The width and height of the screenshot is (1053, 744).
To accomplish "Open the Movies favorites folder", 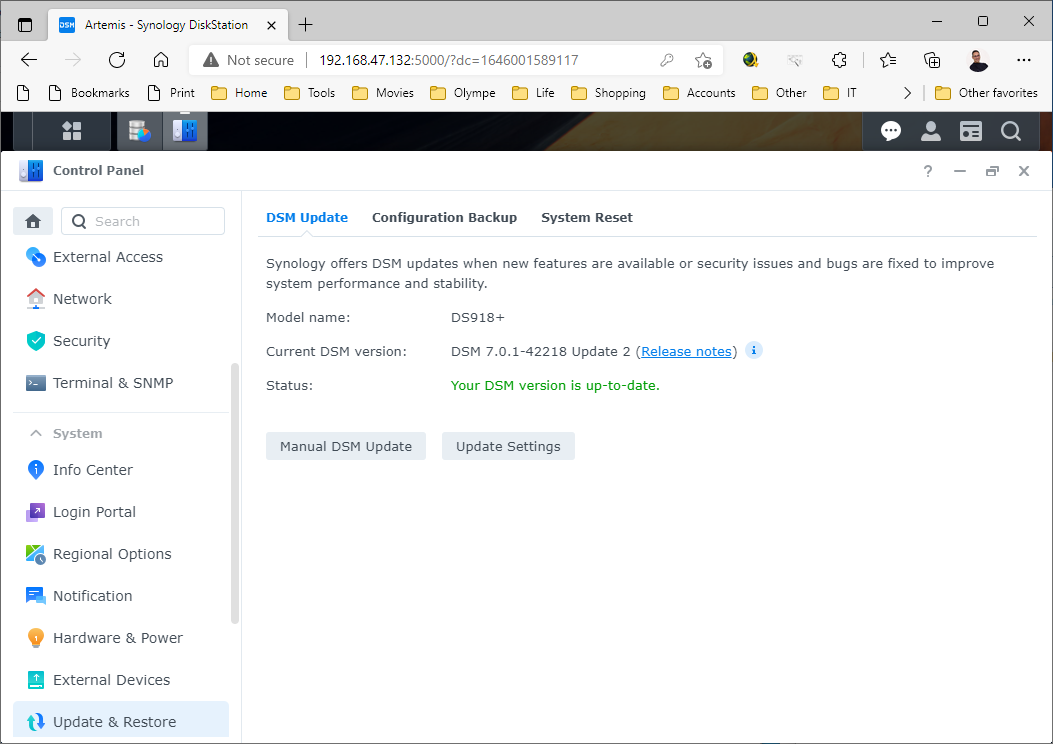I will coord(383,93).
